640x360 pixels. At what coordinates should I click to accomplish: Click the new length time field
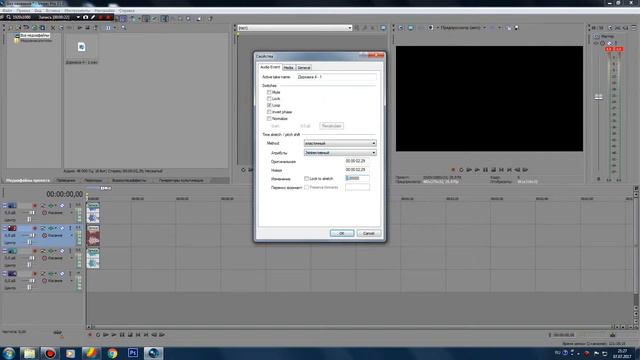[x=357, y=170]
